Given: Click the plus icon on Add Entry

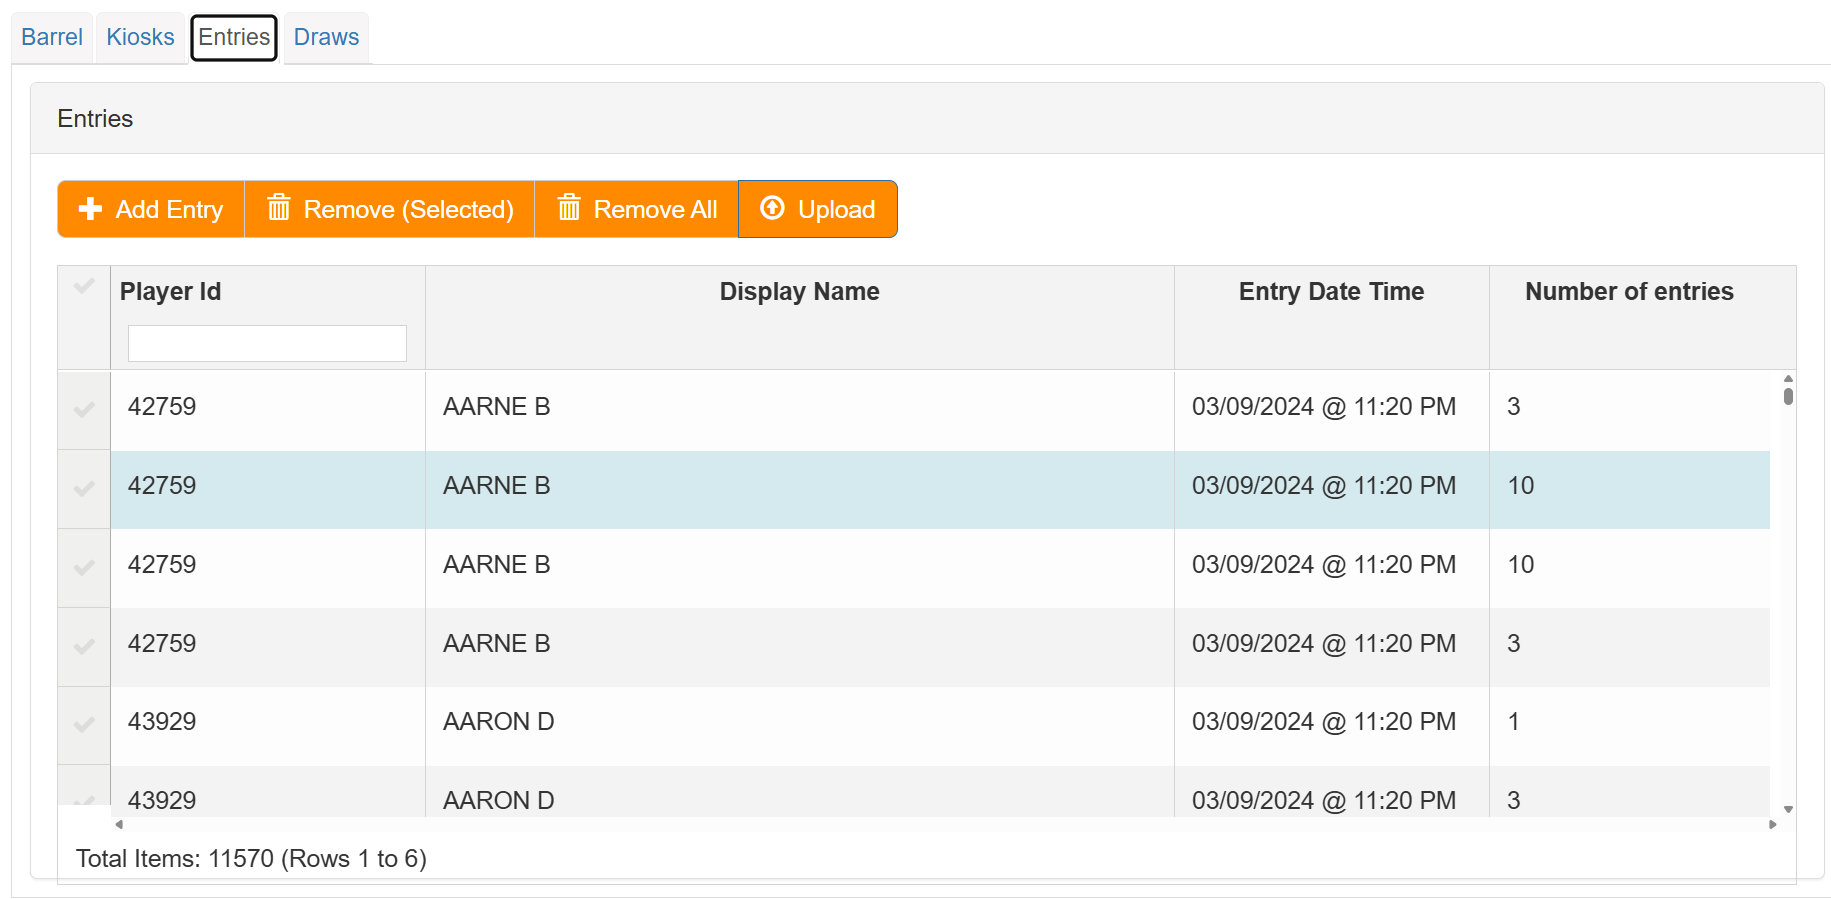Looking at the screenshot, I should [90, 209].
